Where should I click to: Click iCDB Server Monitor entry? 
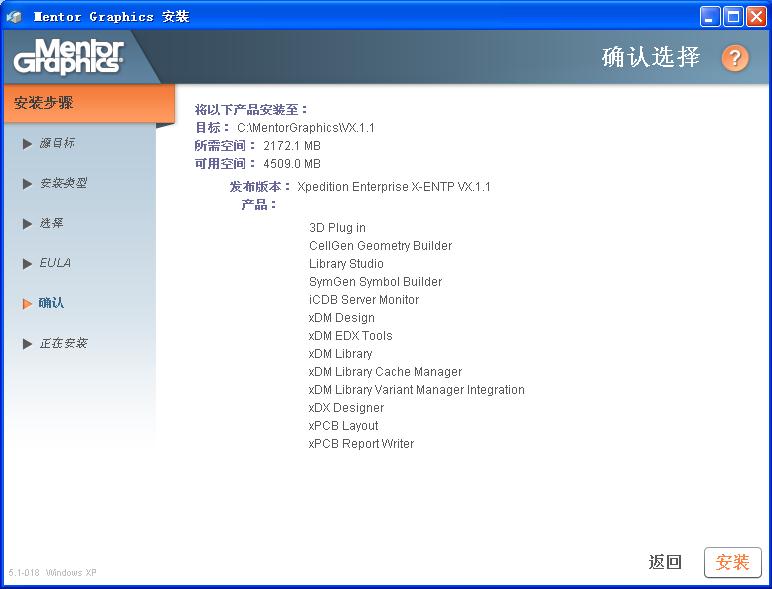[x=364, y=299]
